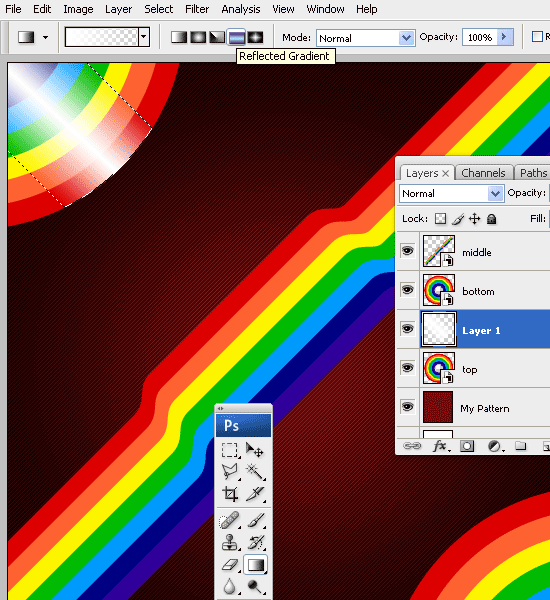The width and height of the screenshot is (550, 600).
Task: Open the Edit menu
Action: pyautogui.click(x=42, y=9)
